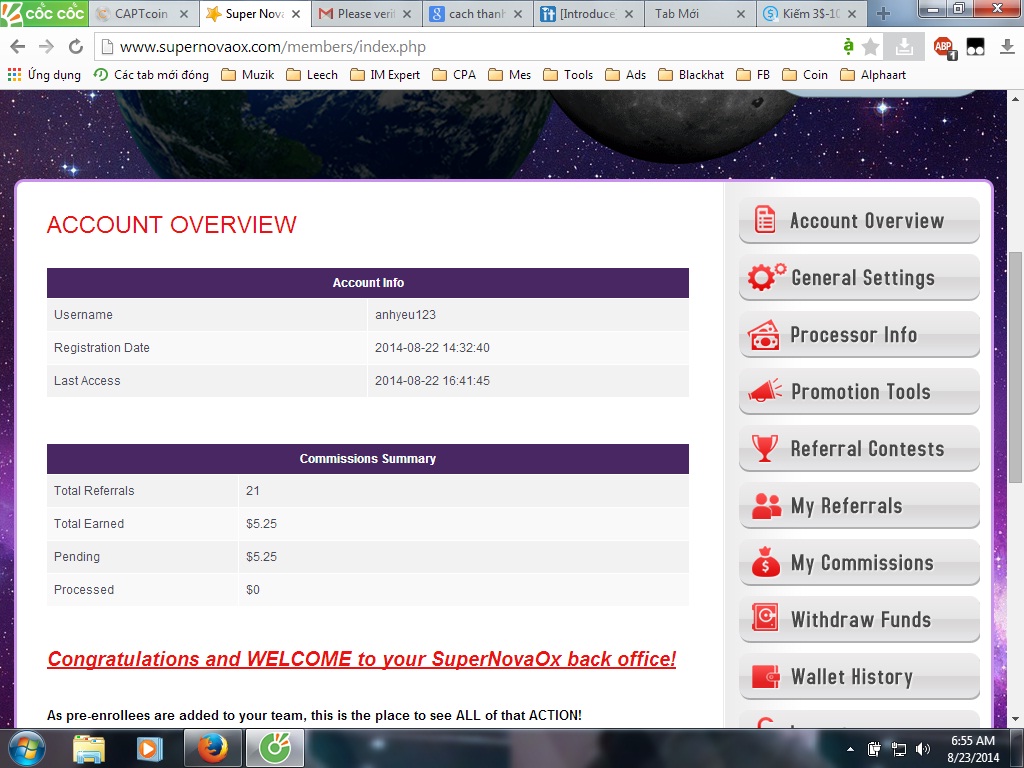1024x768 pixels.
Task: Click the gear icon beside General Settings
Action: 765,277
